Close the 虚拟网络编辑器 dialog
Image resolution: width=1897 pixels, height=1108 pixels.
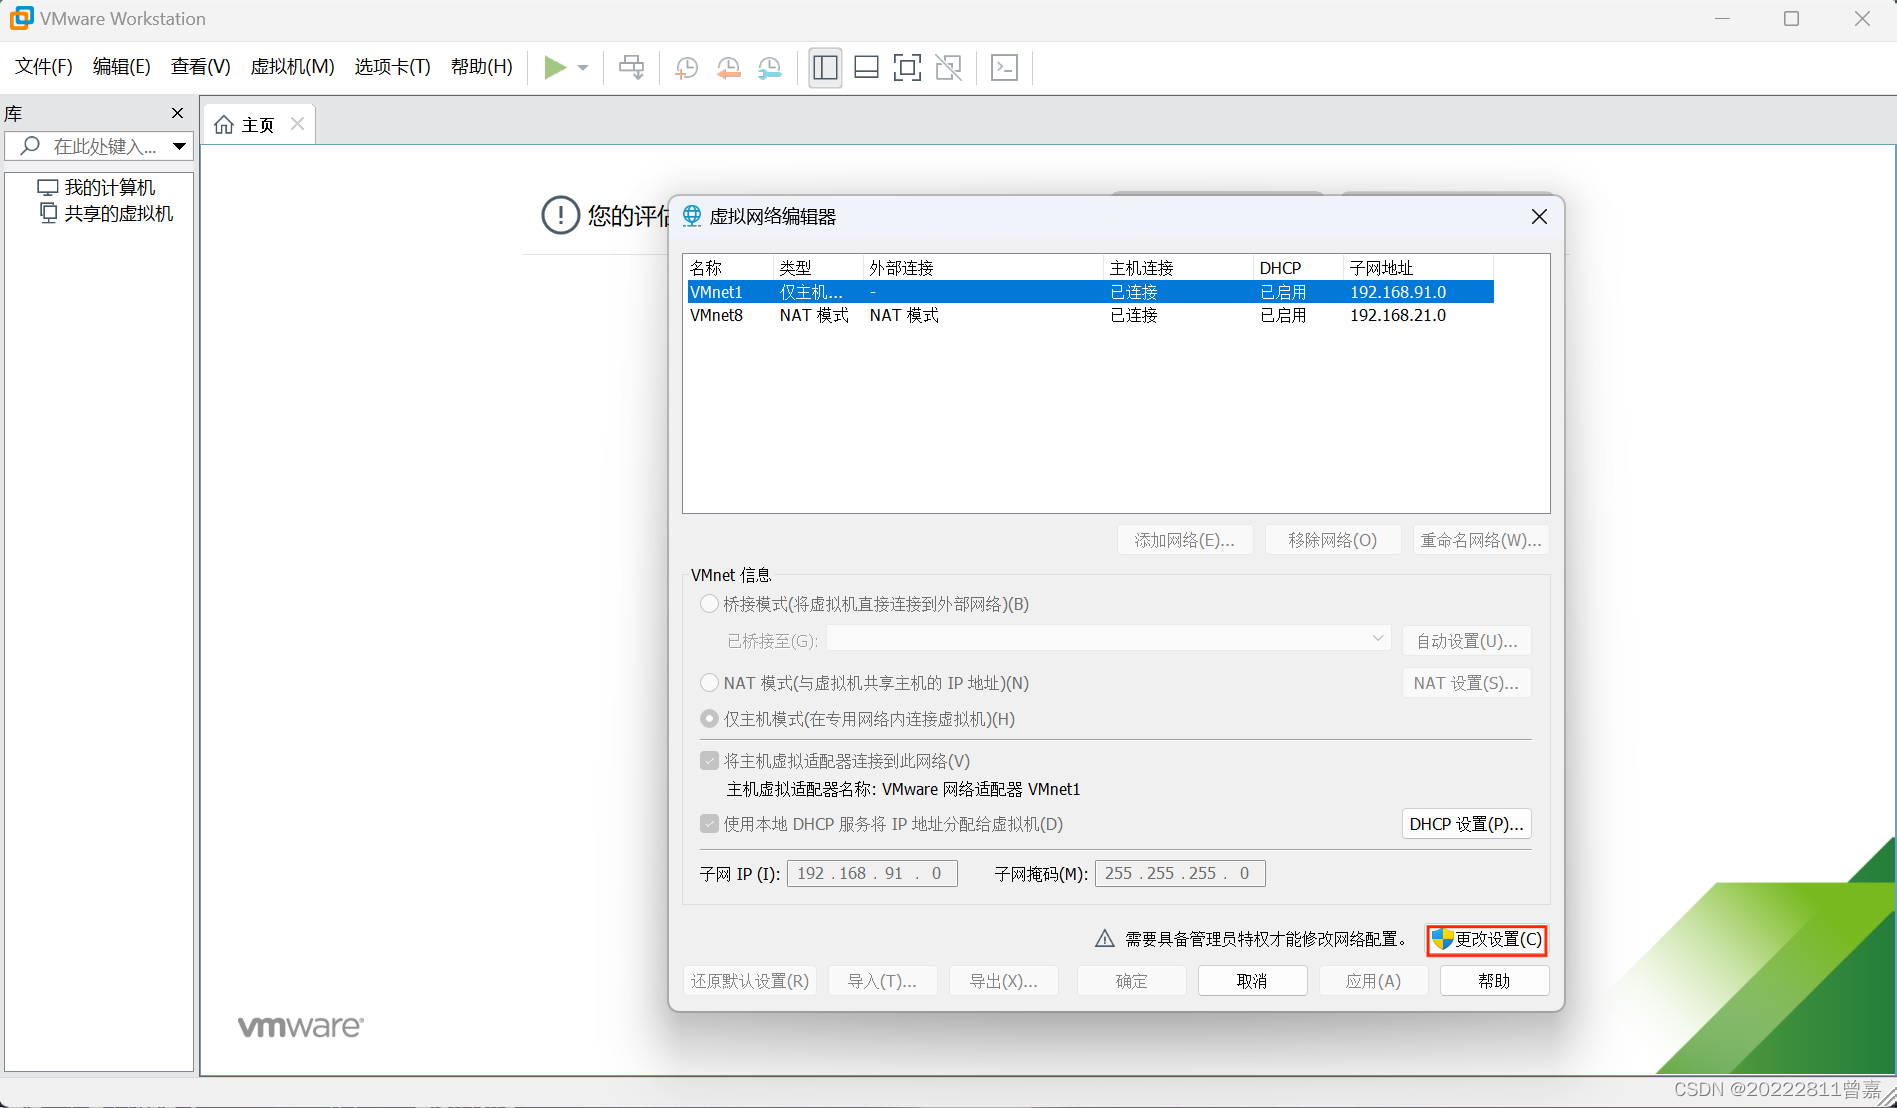[1539, 217]
